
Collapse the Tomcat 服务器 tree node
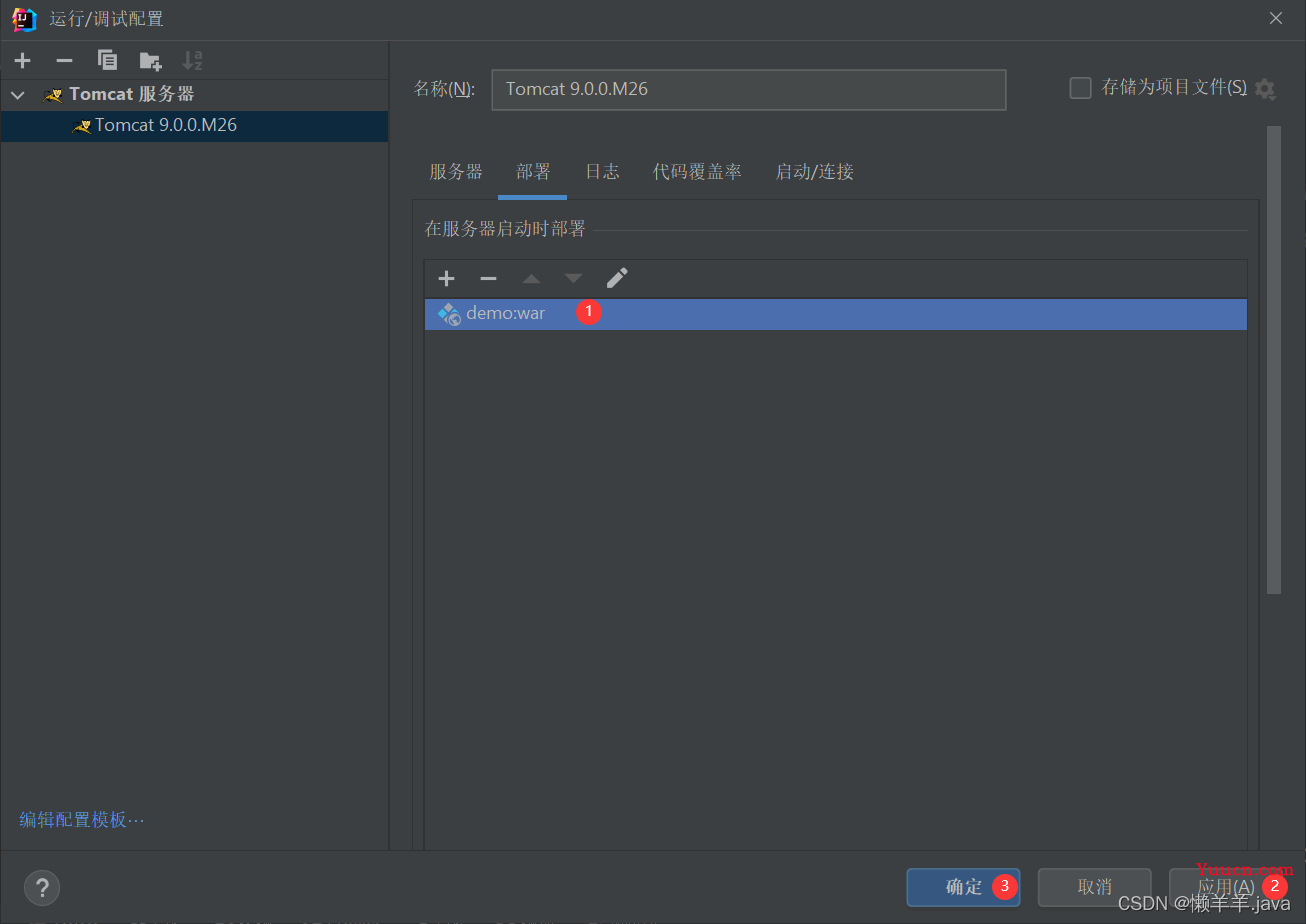point(17,95)
